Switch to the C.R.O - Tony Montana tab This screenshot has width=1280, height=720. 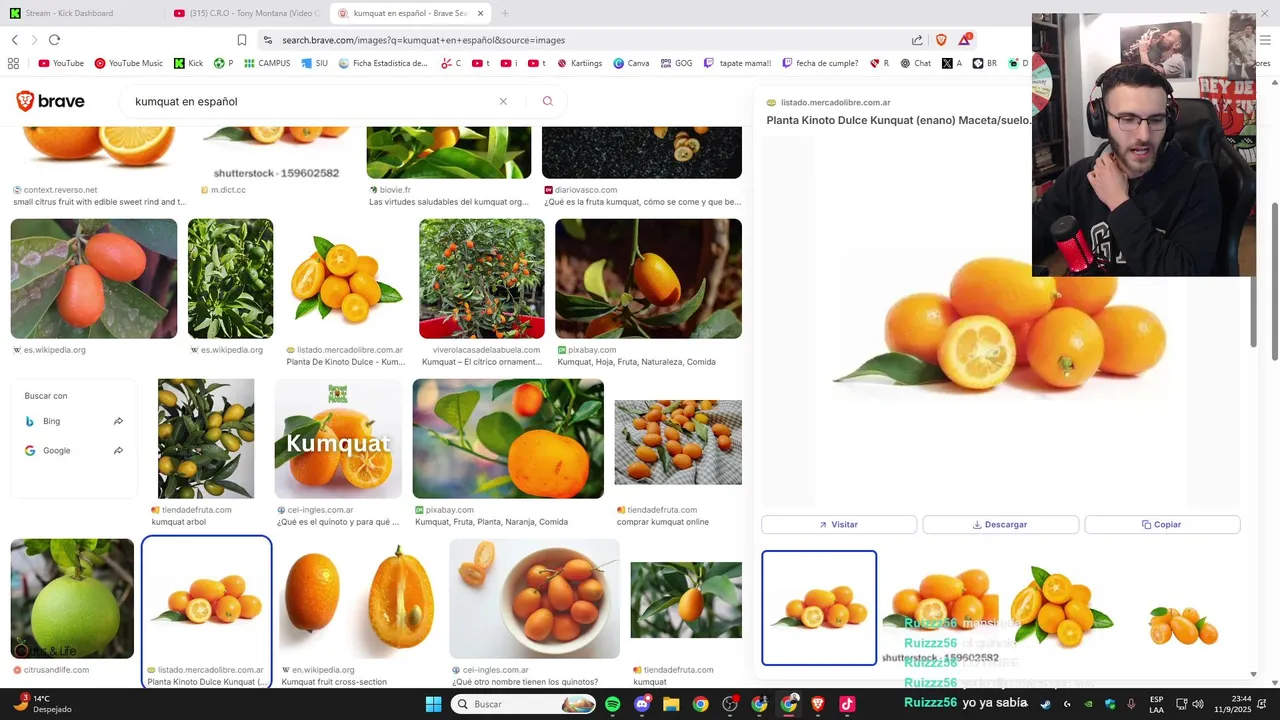point(246,13)
